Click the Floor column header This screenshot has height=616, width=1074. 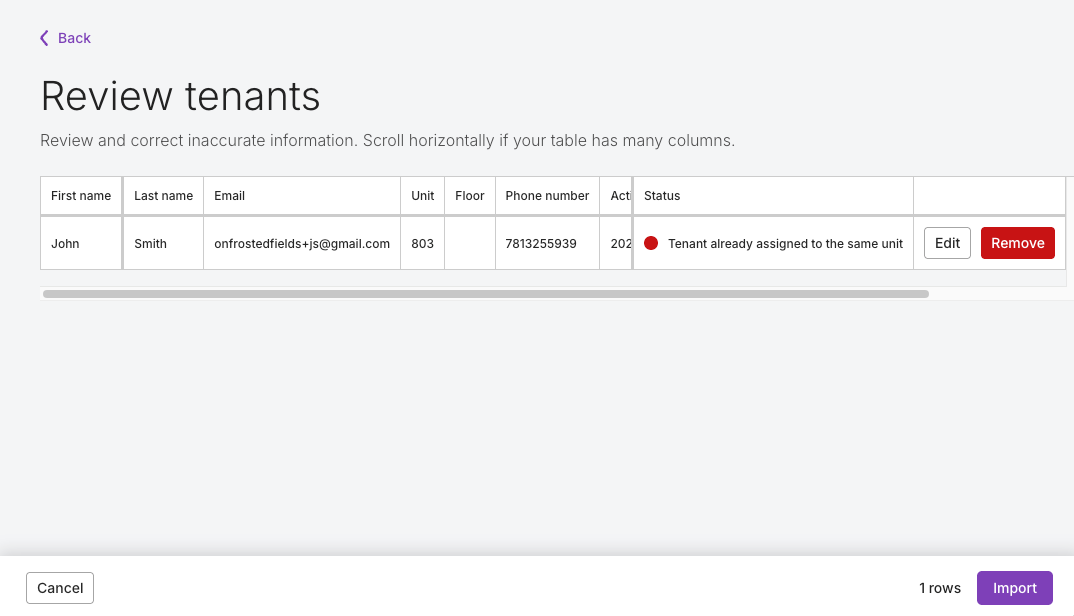[x=469, y=196]
